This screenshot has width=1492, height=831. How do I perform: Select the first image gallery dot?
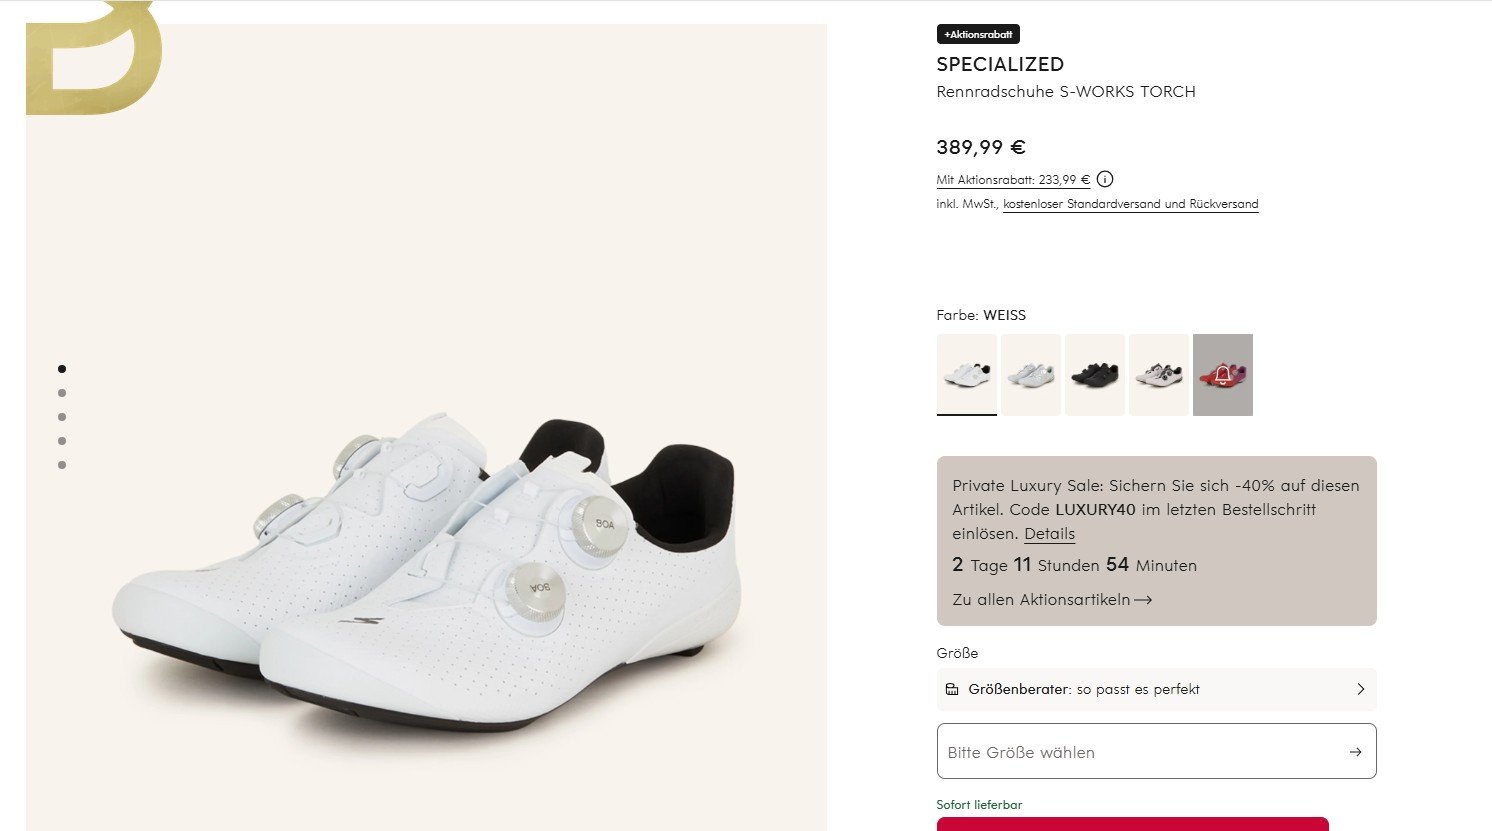point(62,369)
